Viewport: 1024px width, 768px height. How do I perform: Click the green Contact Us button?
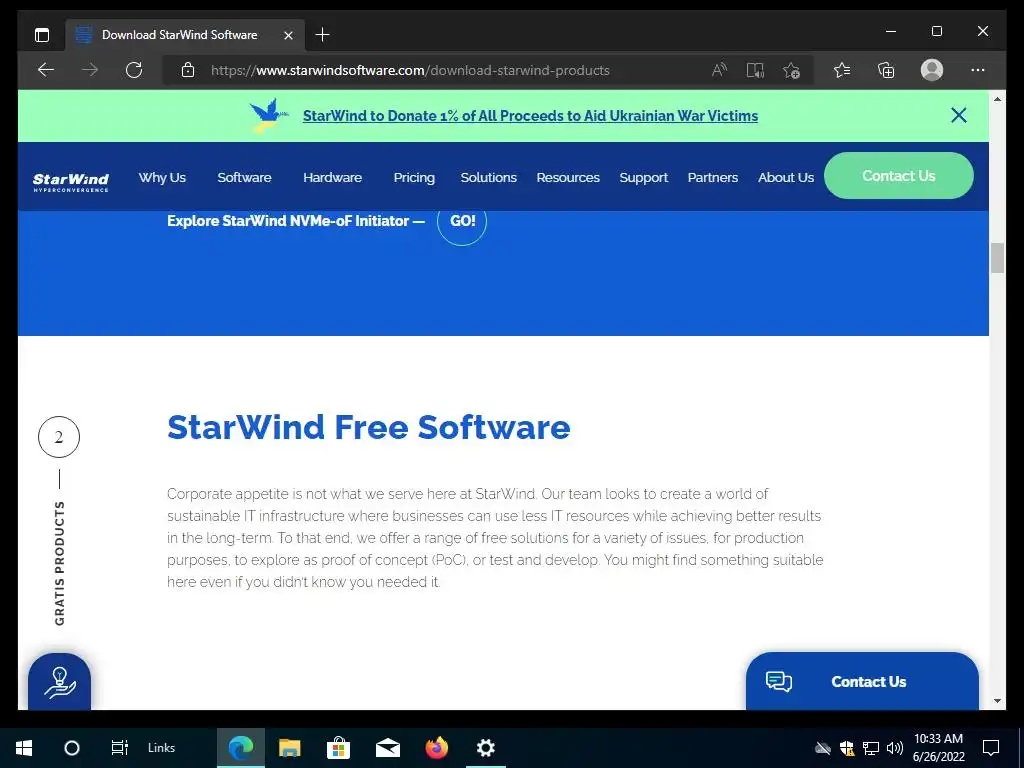[899, 176]
